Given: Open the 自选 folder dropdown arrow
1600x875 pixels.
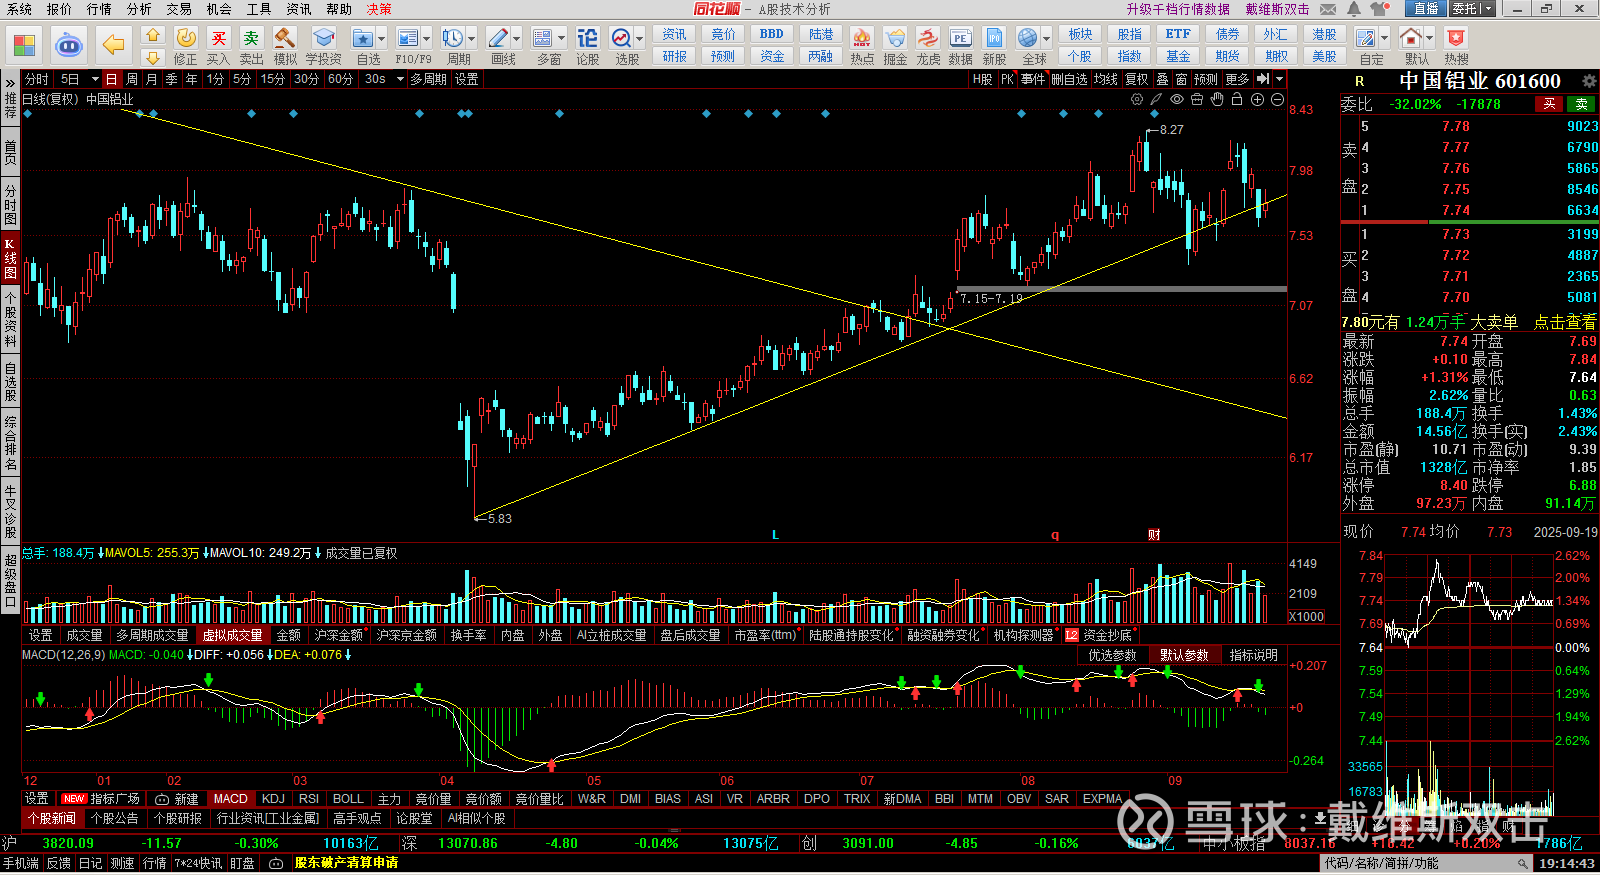Looking at the screenshot, I should coord(382,39).
